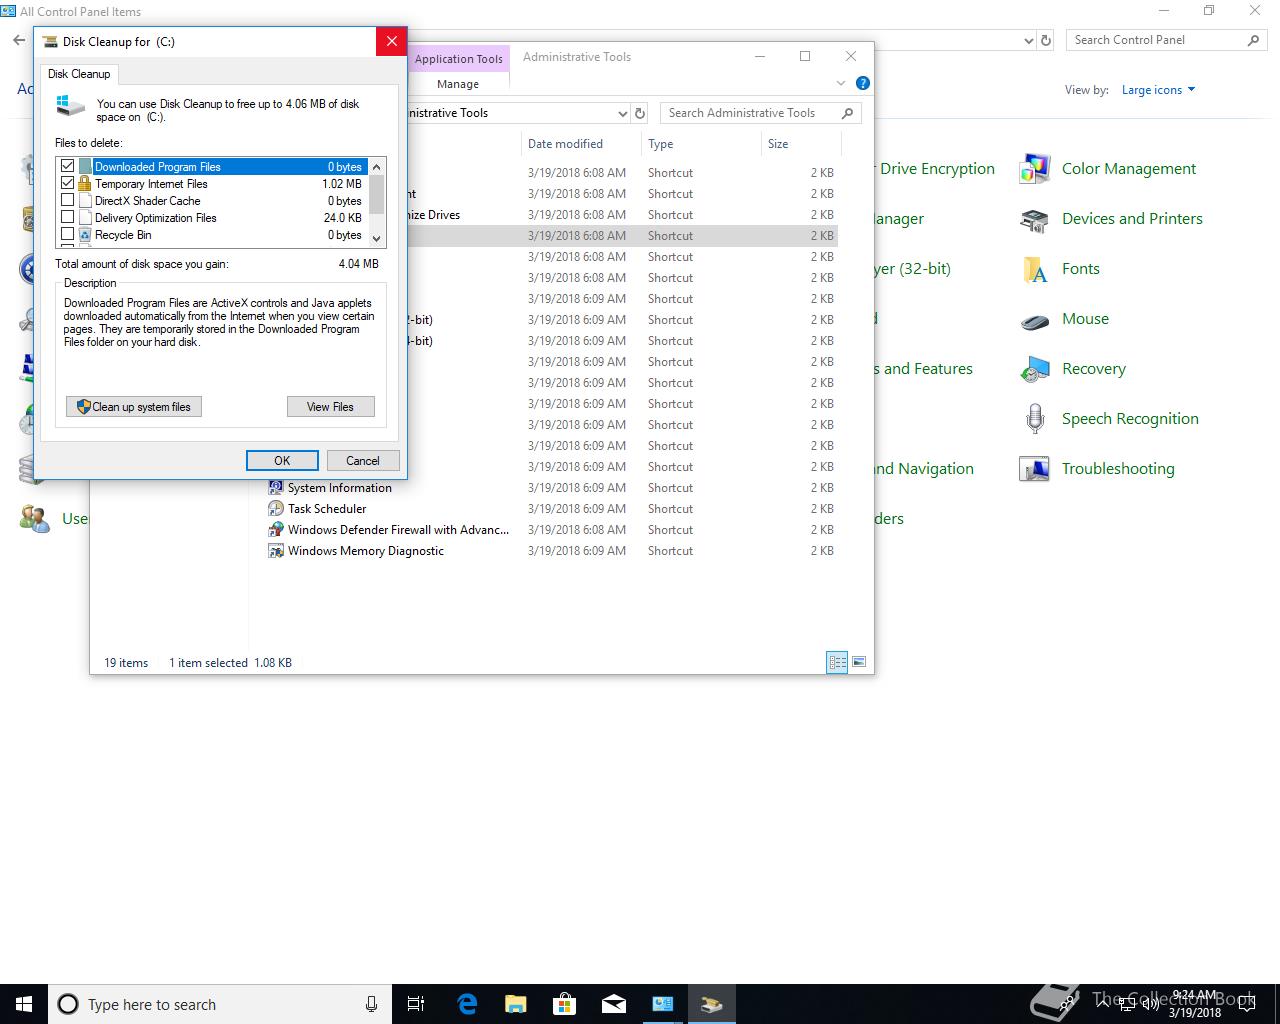Open the Mouse settings icon
The image size is (1280, 1024).
1034,320
